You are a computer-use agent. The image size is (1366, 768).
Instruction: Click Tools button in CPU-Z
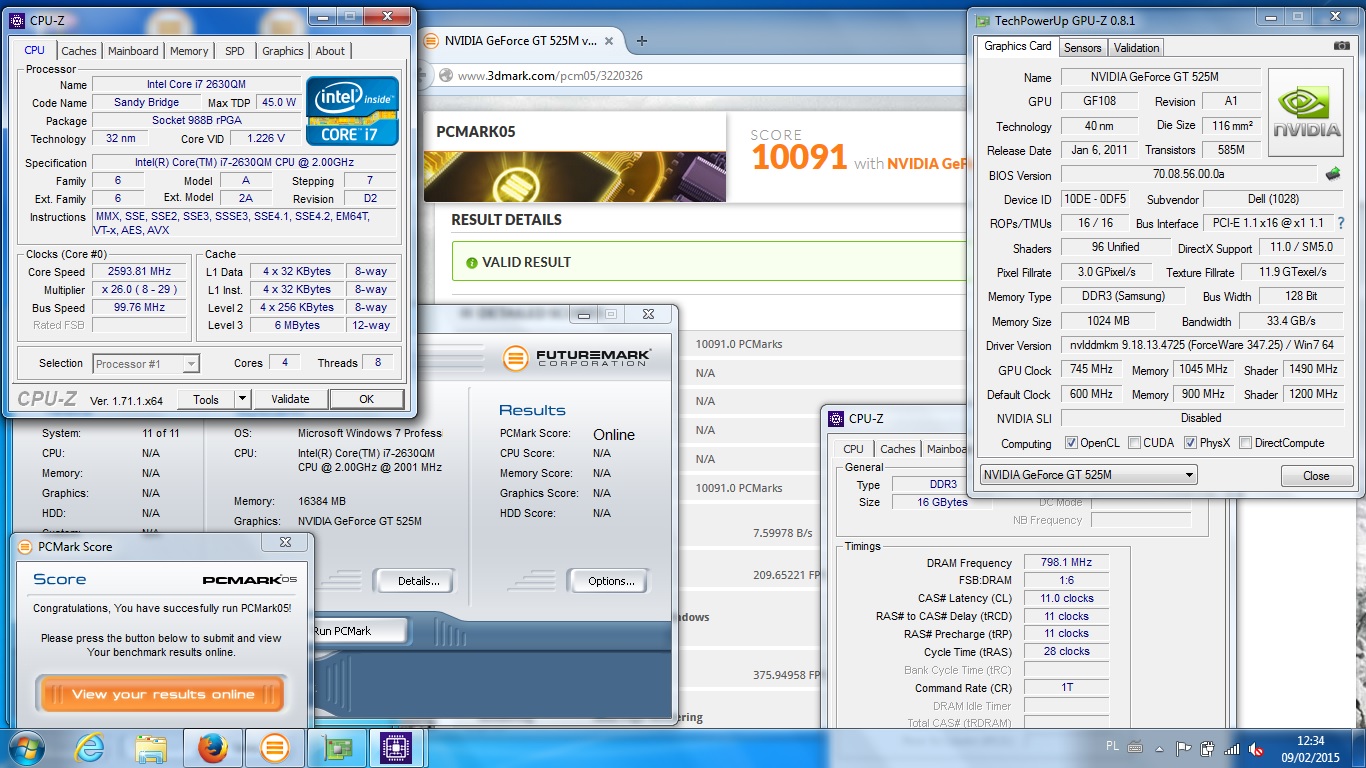pyautogui.click(x=206, y=399)
